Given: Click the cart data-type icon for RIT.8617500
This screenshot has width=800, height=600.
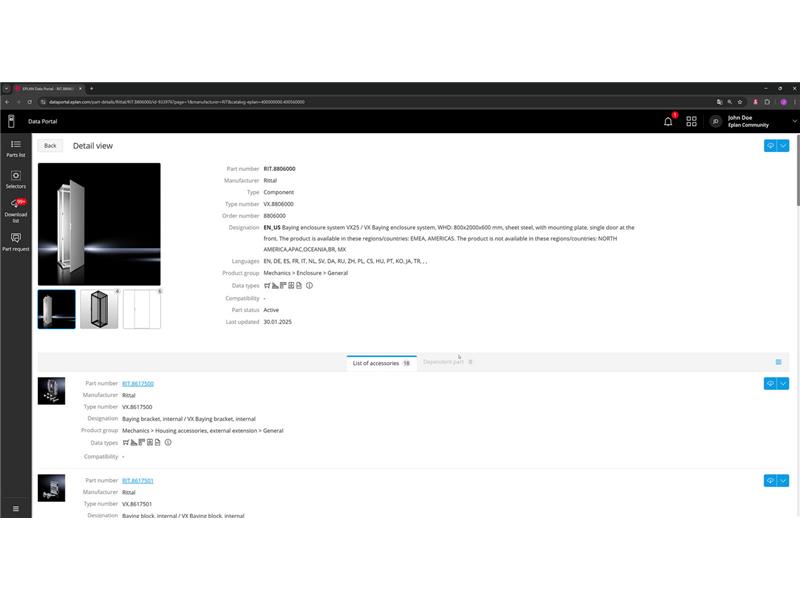Looking at the screenshot, I should click(126, 442).
